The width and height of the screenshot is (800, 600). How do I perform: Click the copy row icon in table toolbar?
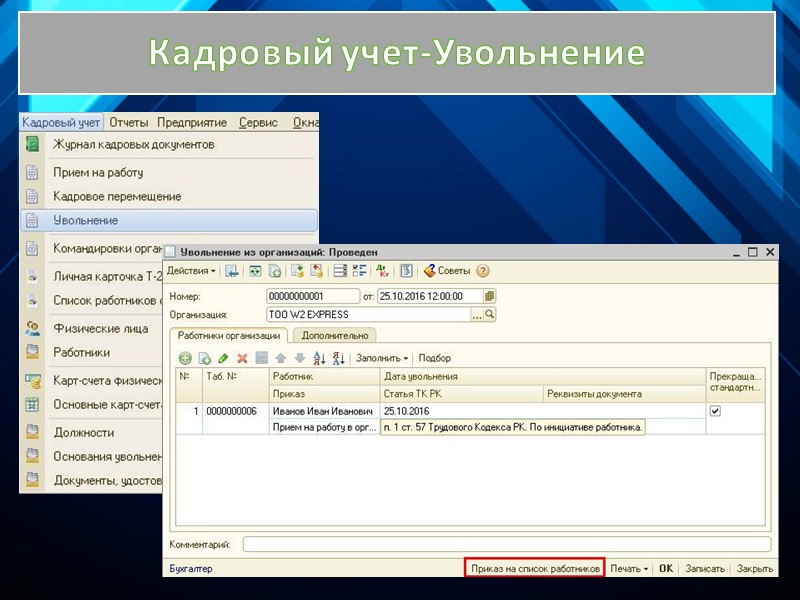(x=205, y=358)
